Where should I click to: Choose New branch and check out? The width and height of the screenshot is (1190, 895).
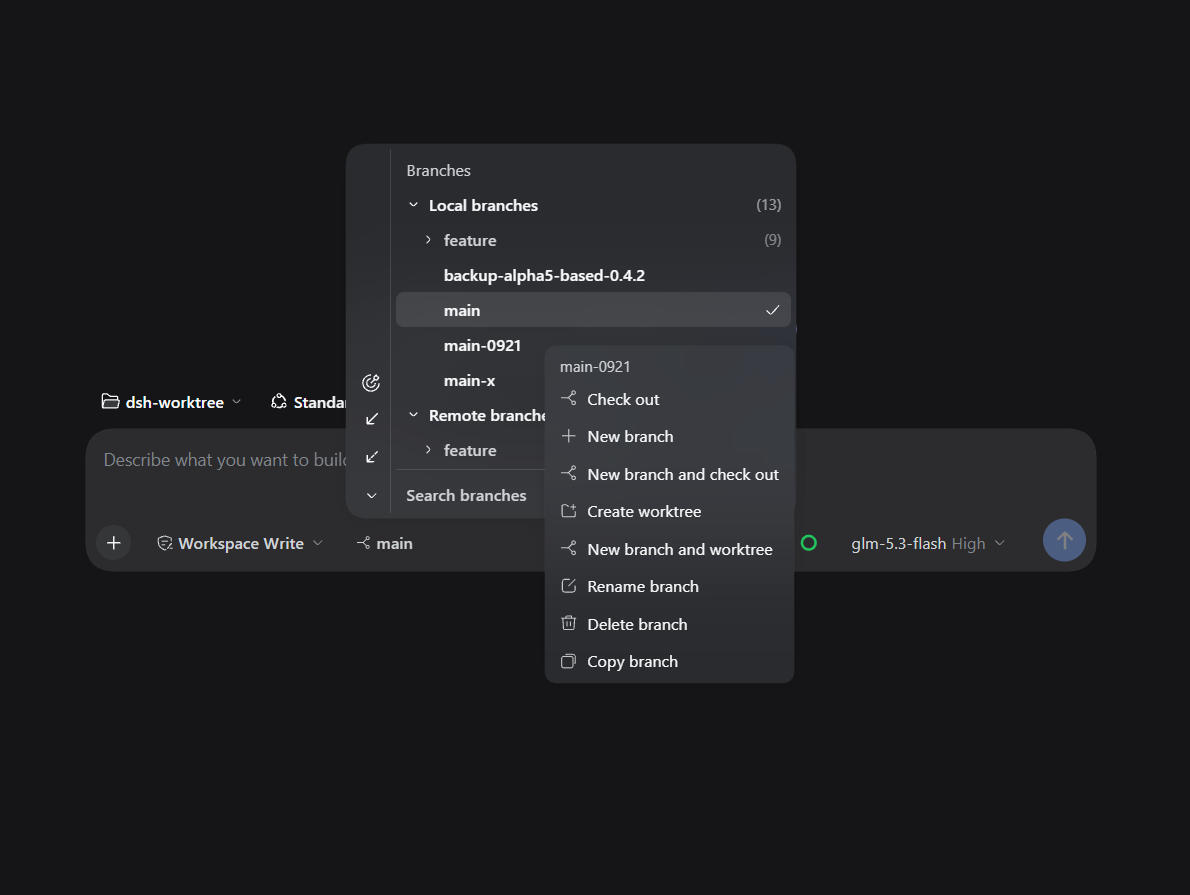pyautogui.click(x=669, y=474)
